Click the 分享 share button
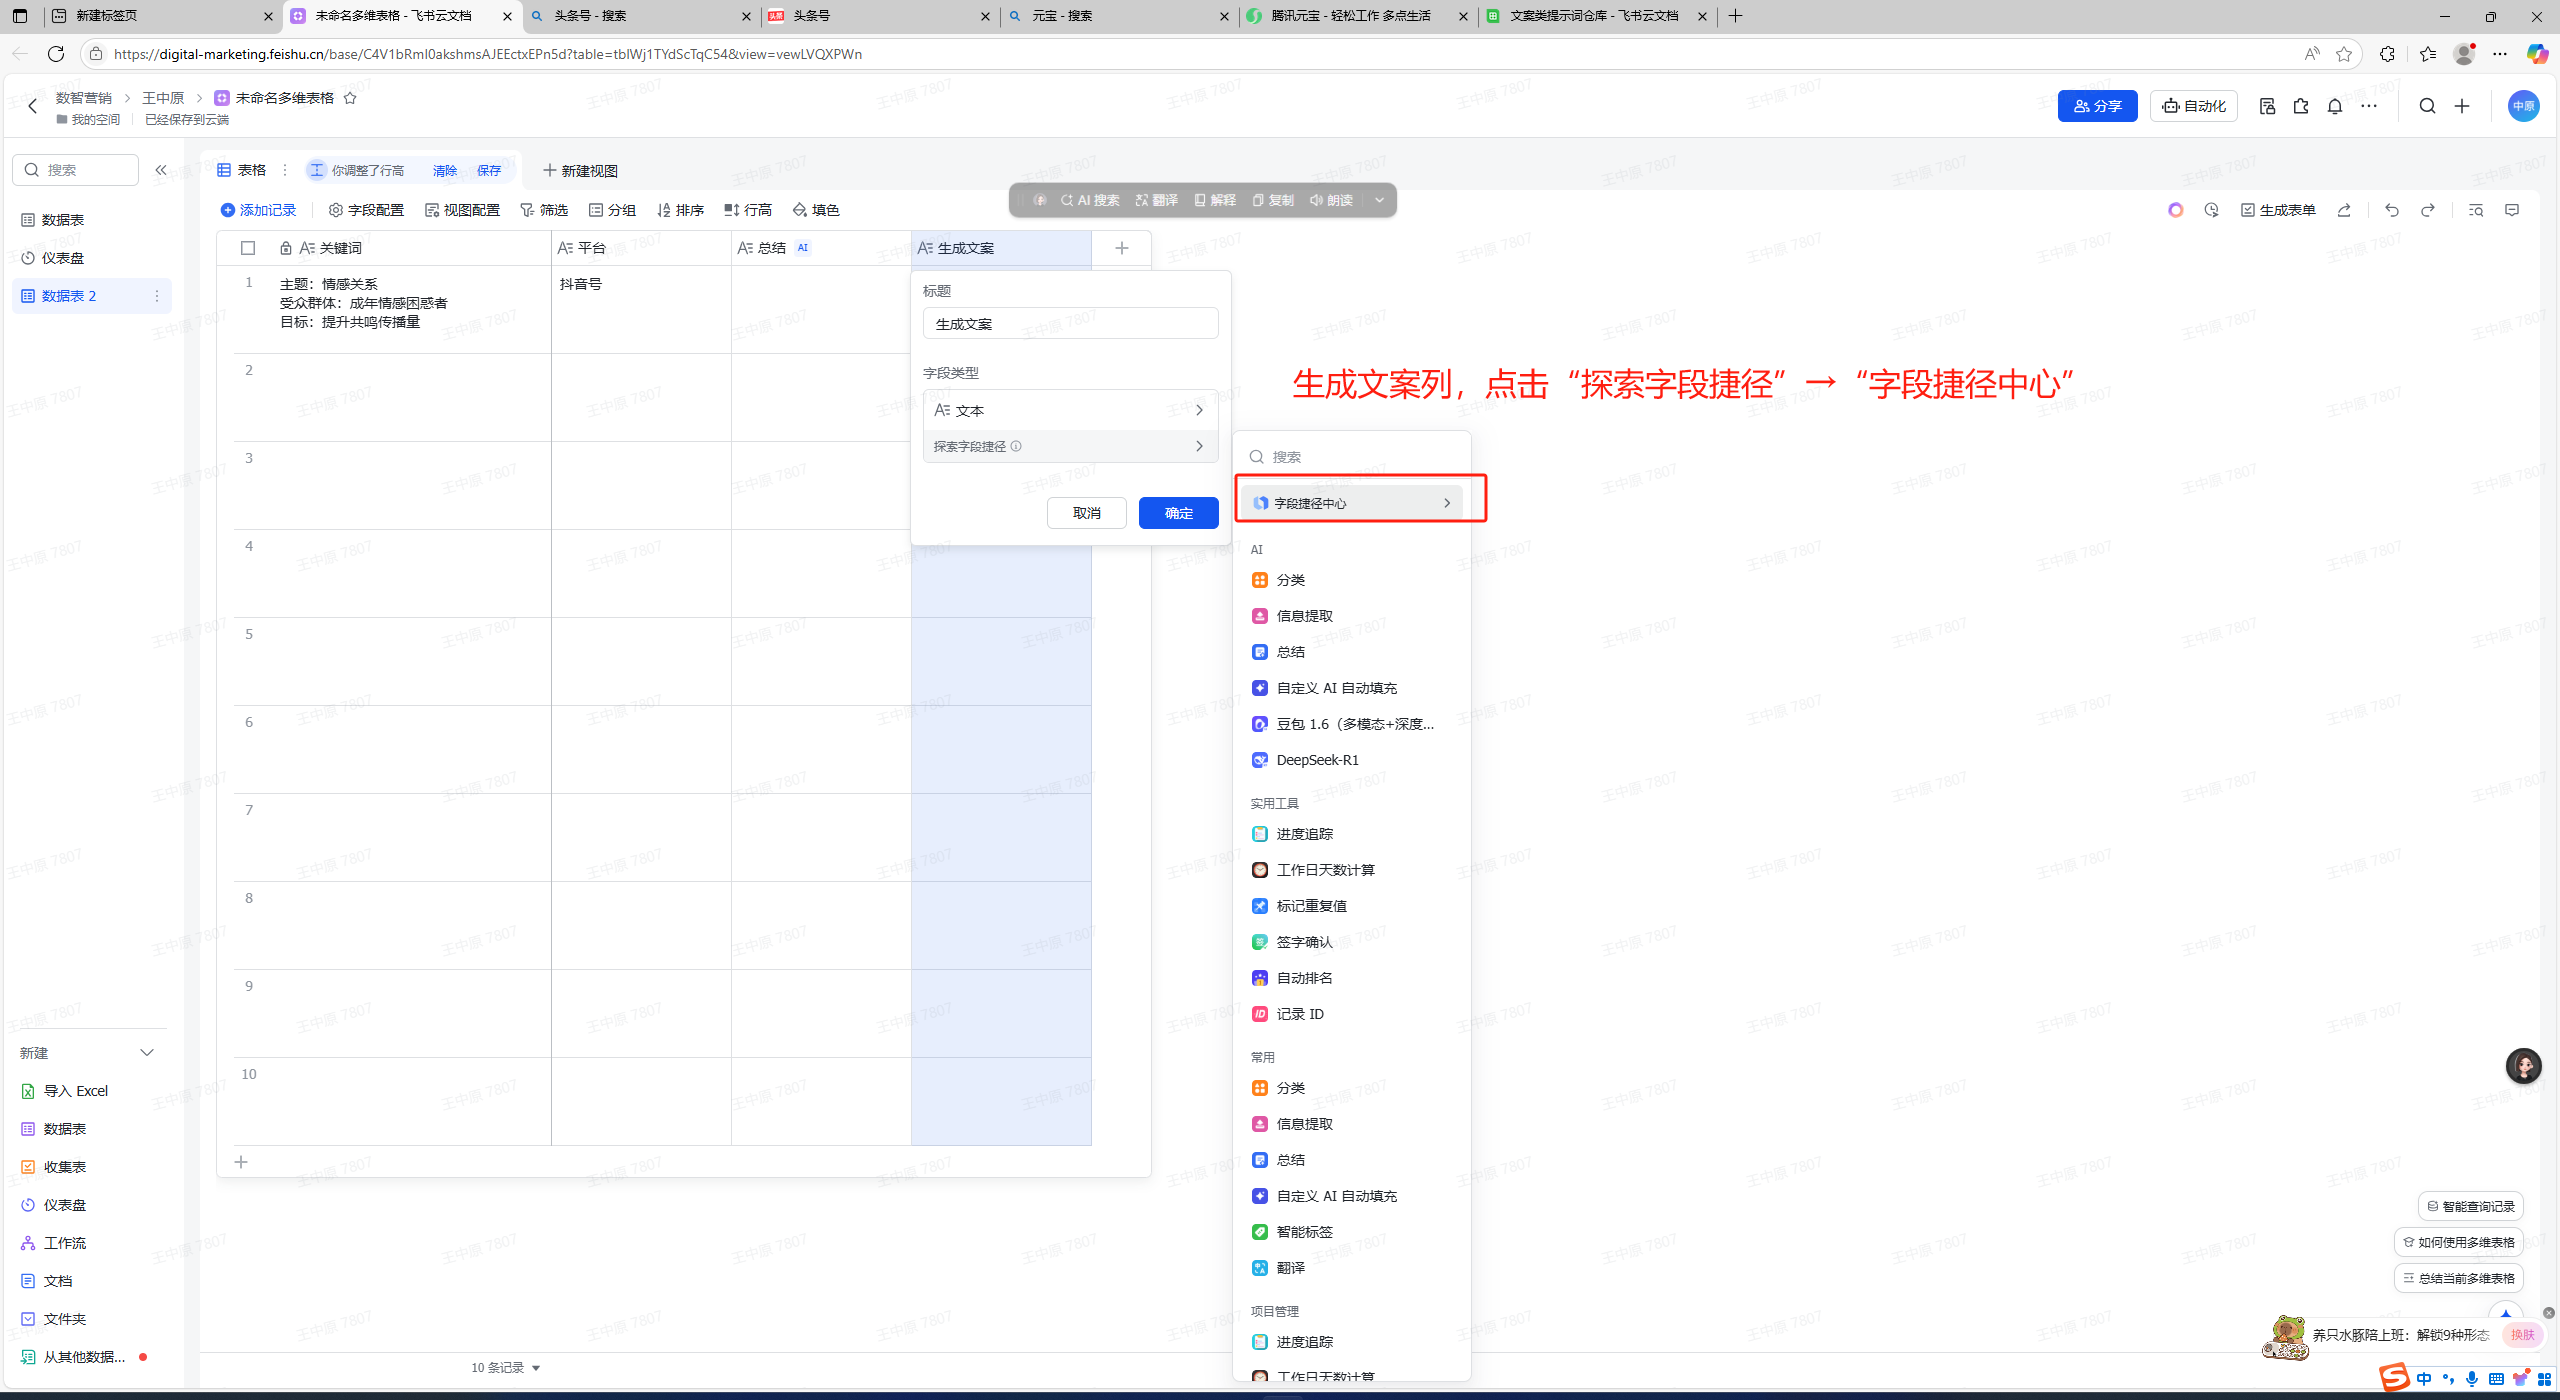This screenshot has height=1400, width=2560. point(2096,105)
